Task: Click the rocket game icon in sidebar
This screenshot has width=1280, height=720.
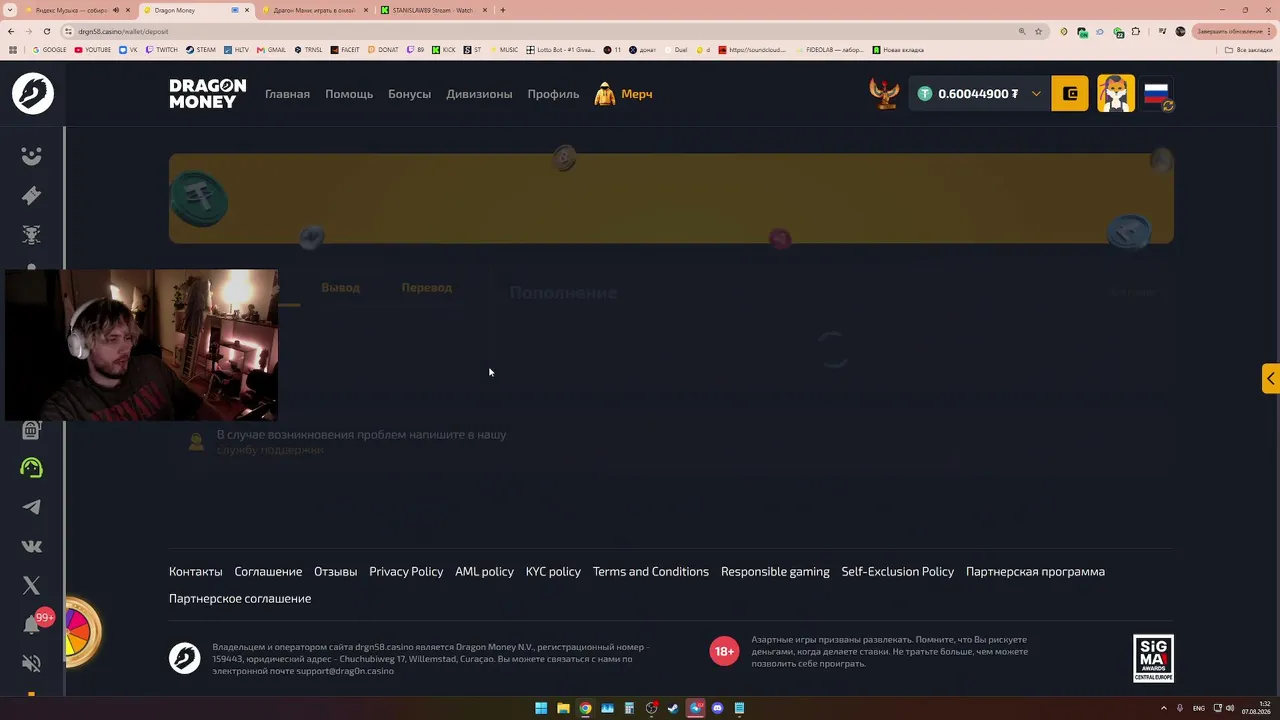Action: (x=32, y=195)
